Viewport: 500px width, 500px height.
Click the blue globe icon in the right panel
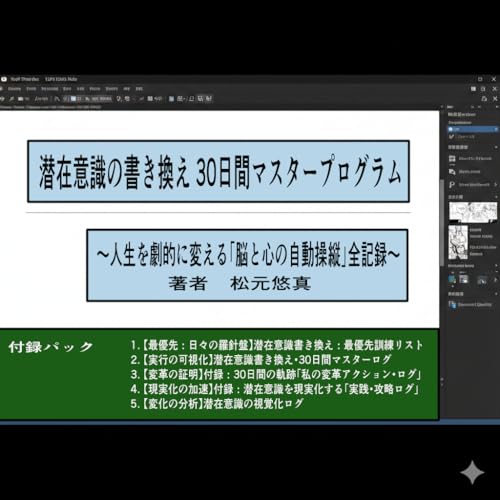(x=452, y=279)
